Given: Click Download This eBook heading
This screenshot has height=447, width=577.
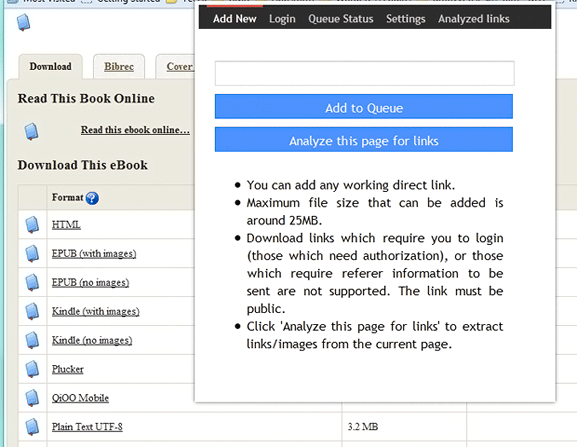Looking at the screenshot, I should pos(82,165).
